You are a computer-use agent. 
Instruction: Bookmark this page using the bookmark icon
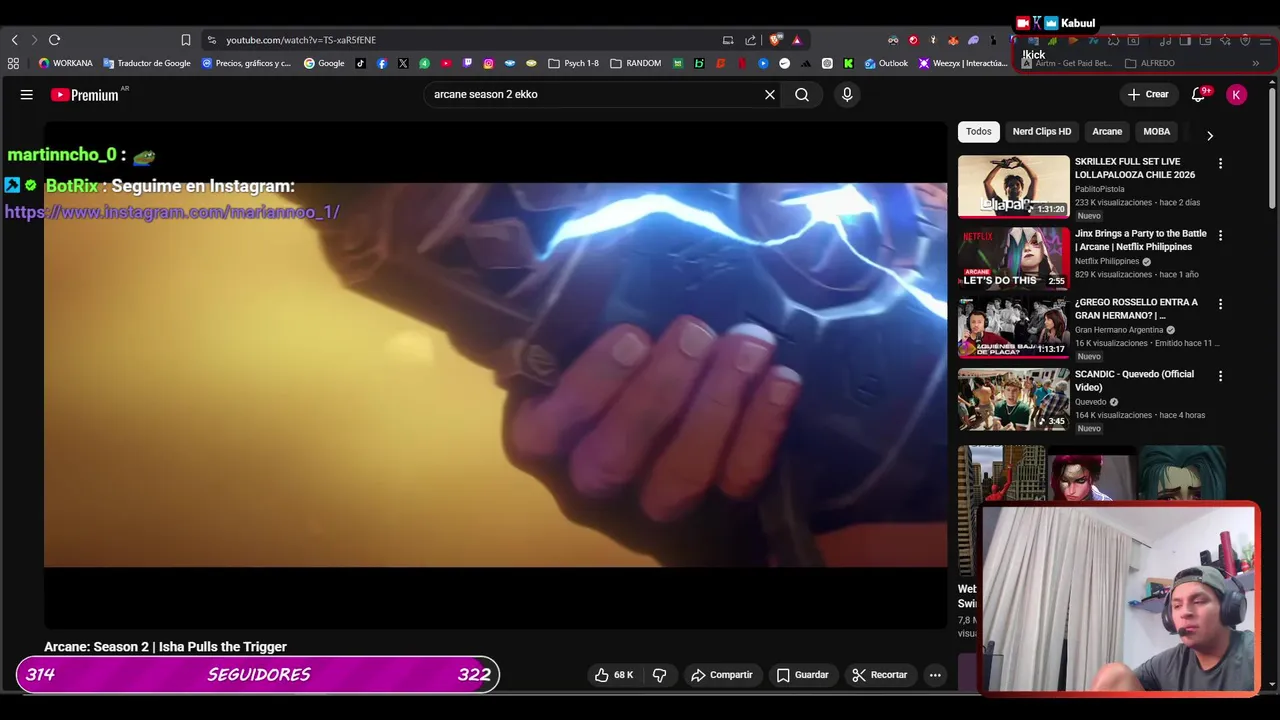(186, 40)
